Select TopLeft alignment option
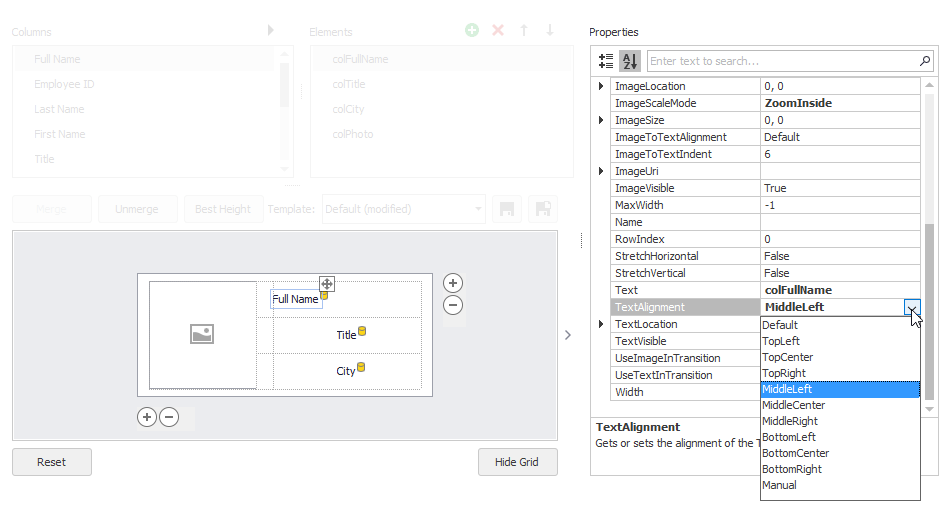951x513 pixels. 840,341
